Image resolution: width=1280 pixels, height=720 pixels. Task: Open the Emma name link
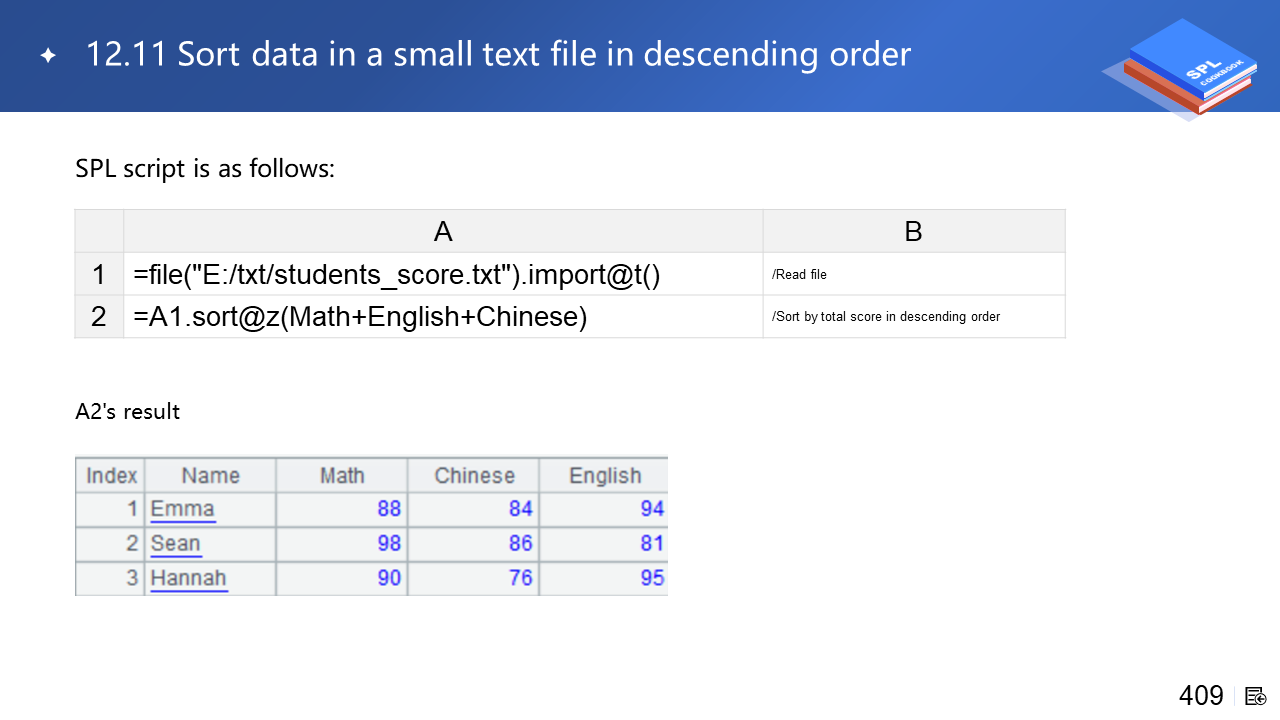tap(182, 509)
